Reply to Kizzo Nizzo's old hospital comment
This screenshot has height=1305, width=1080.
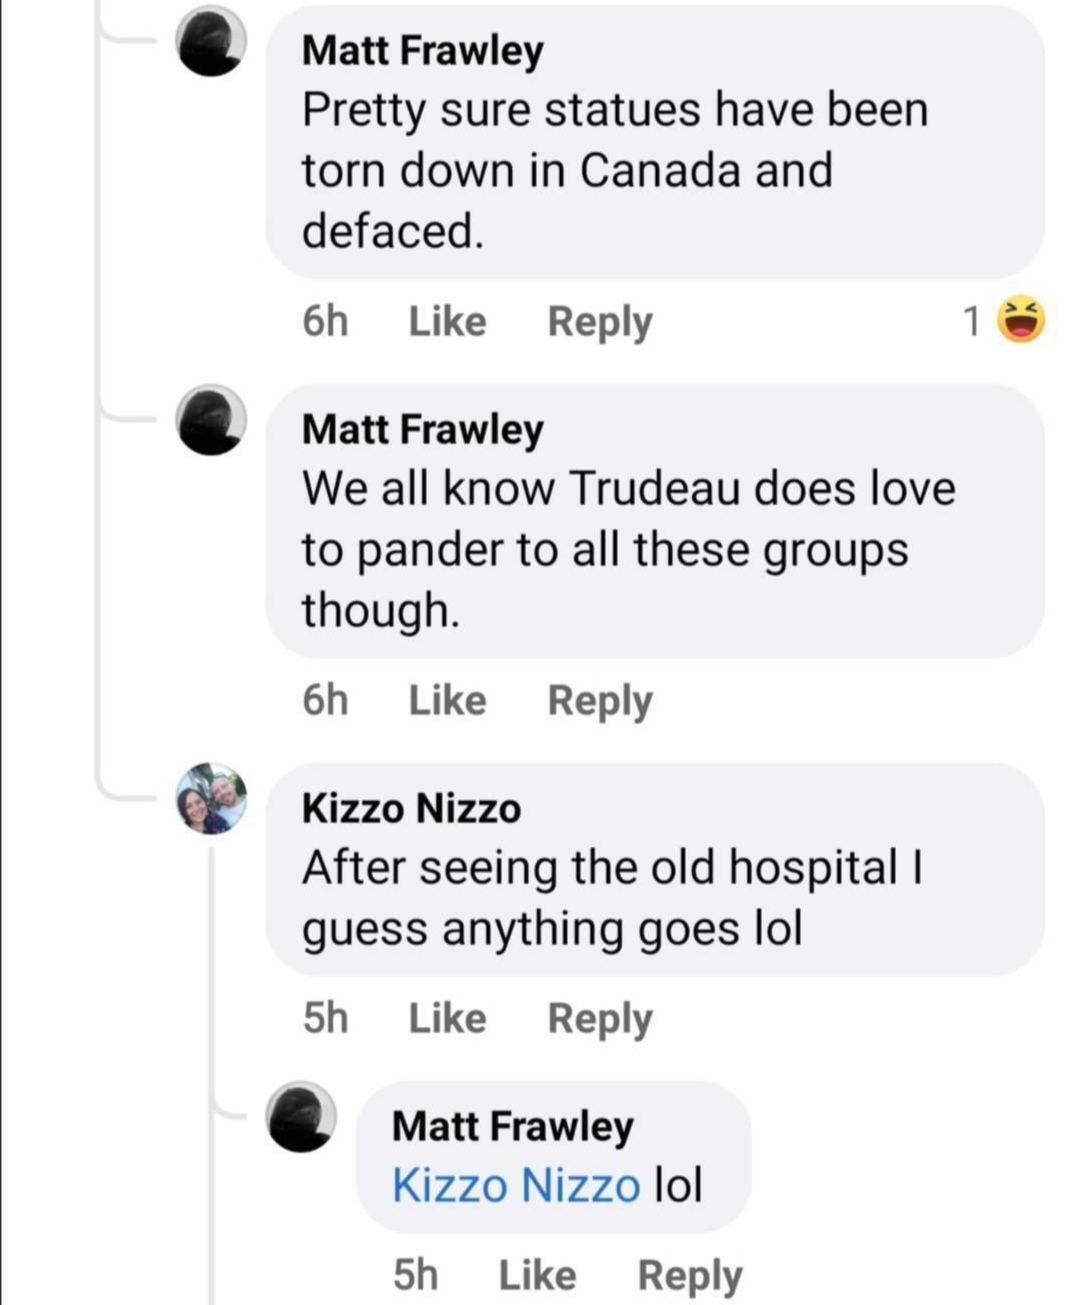[599, 1018]
